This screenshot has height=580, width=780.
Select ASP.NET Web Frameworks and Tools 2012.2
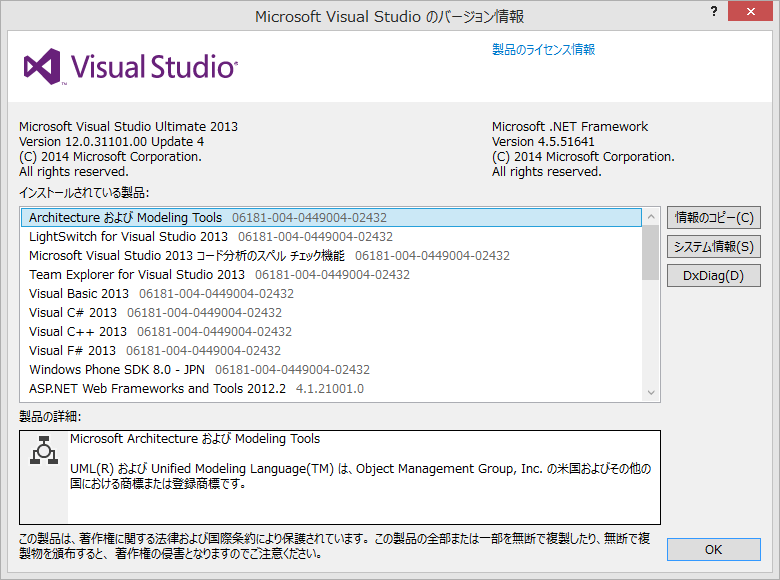(x=331, y=388)
